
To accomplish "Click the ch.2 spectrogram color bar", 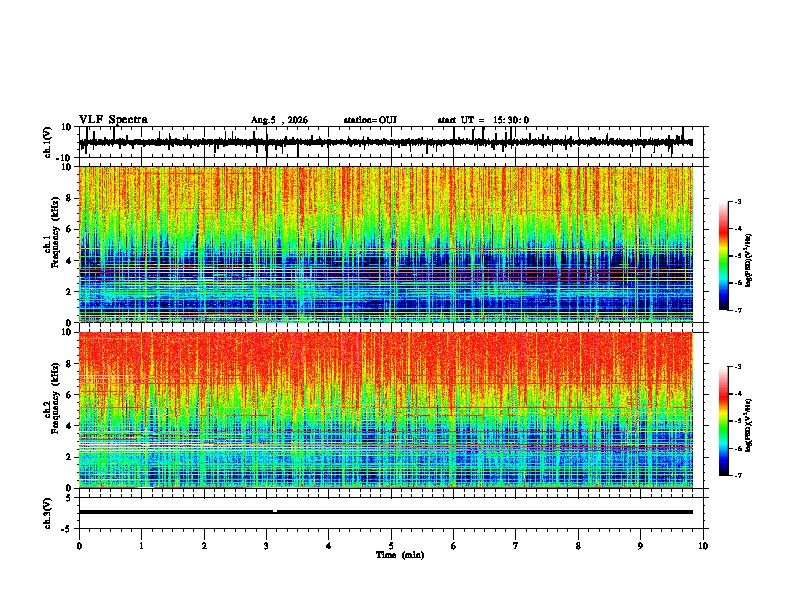I will click(723, 421).
